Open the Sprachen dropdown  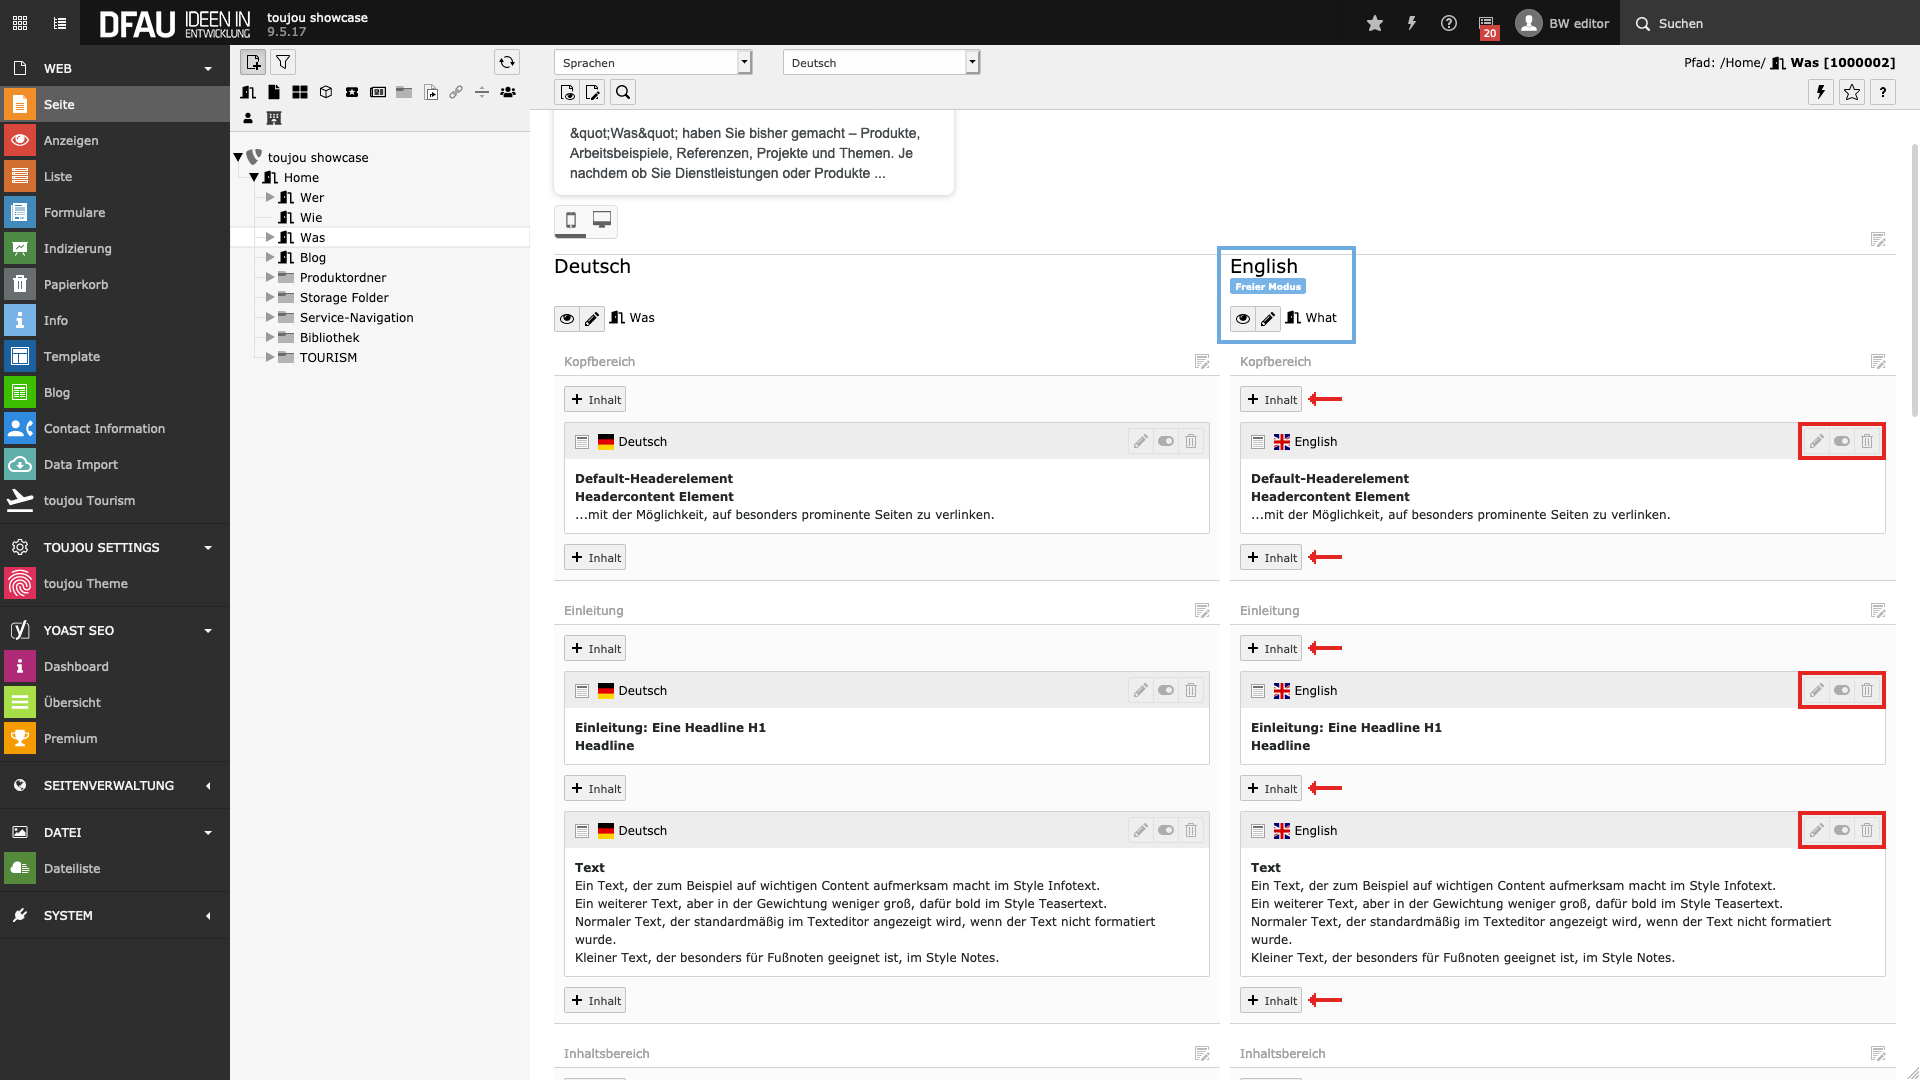652,62
